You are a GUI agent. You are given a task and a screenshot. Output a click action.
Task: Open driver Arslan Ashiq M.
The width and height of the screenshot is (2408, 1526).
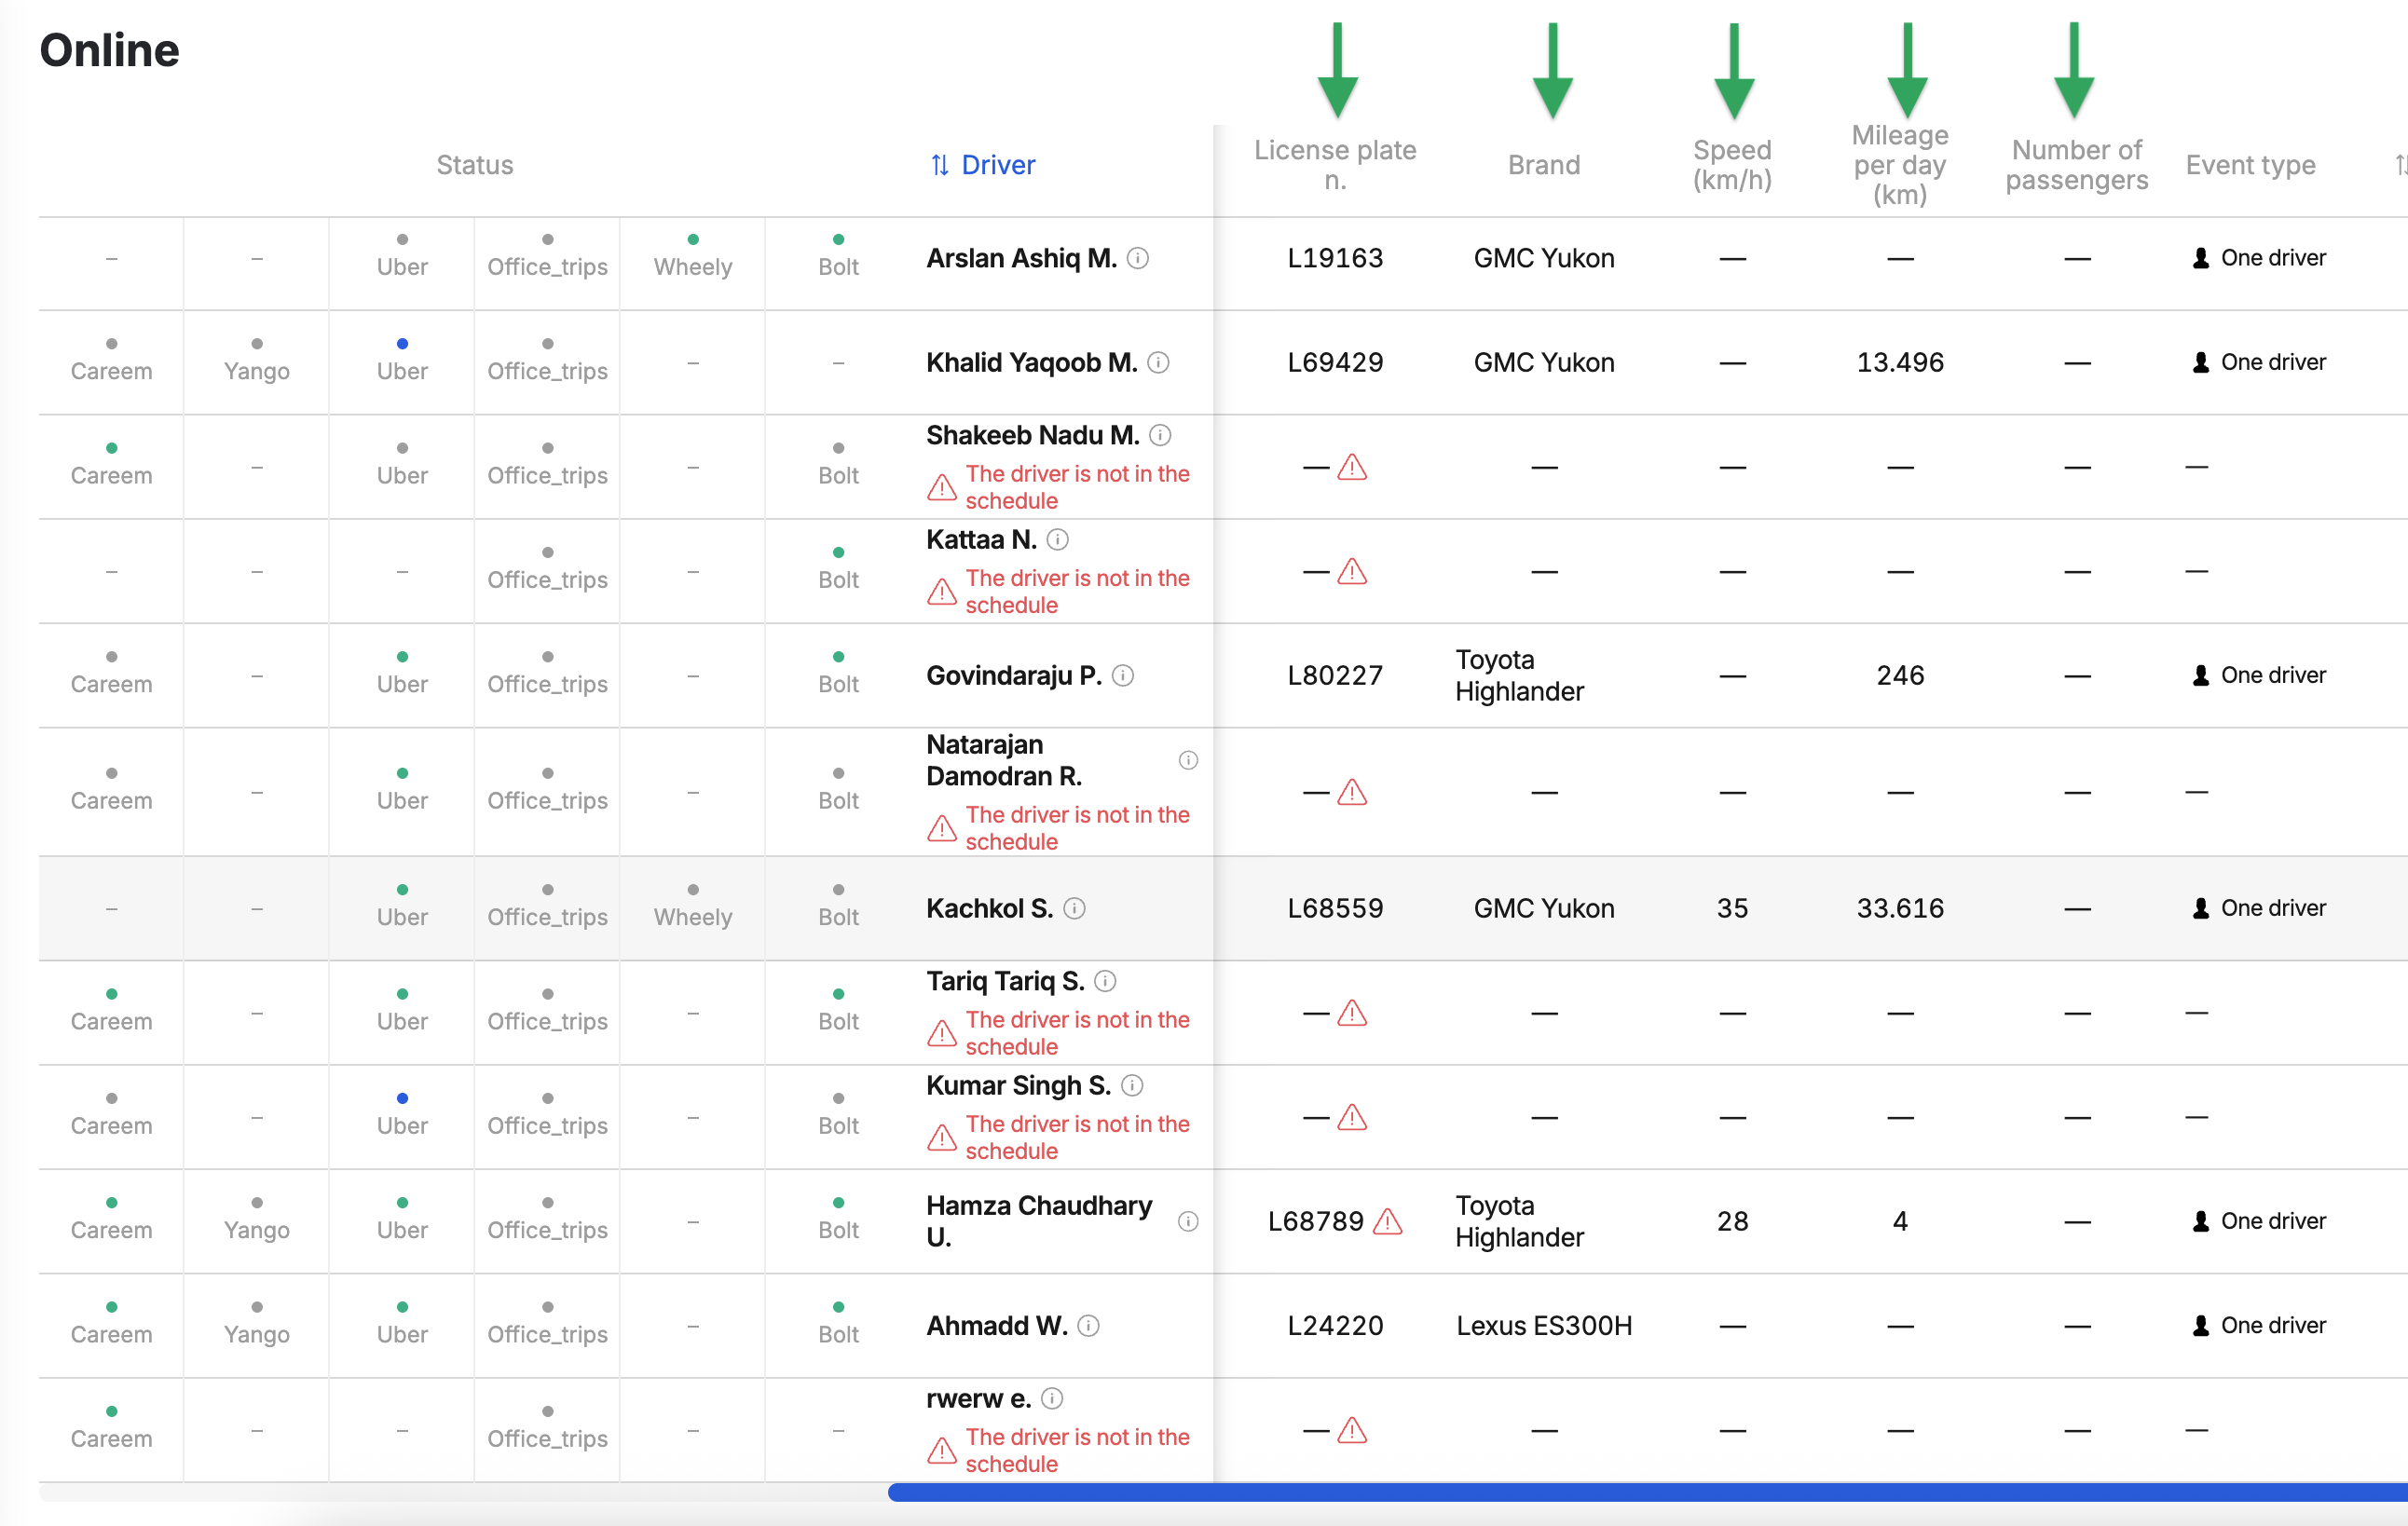click(1021, 258)
